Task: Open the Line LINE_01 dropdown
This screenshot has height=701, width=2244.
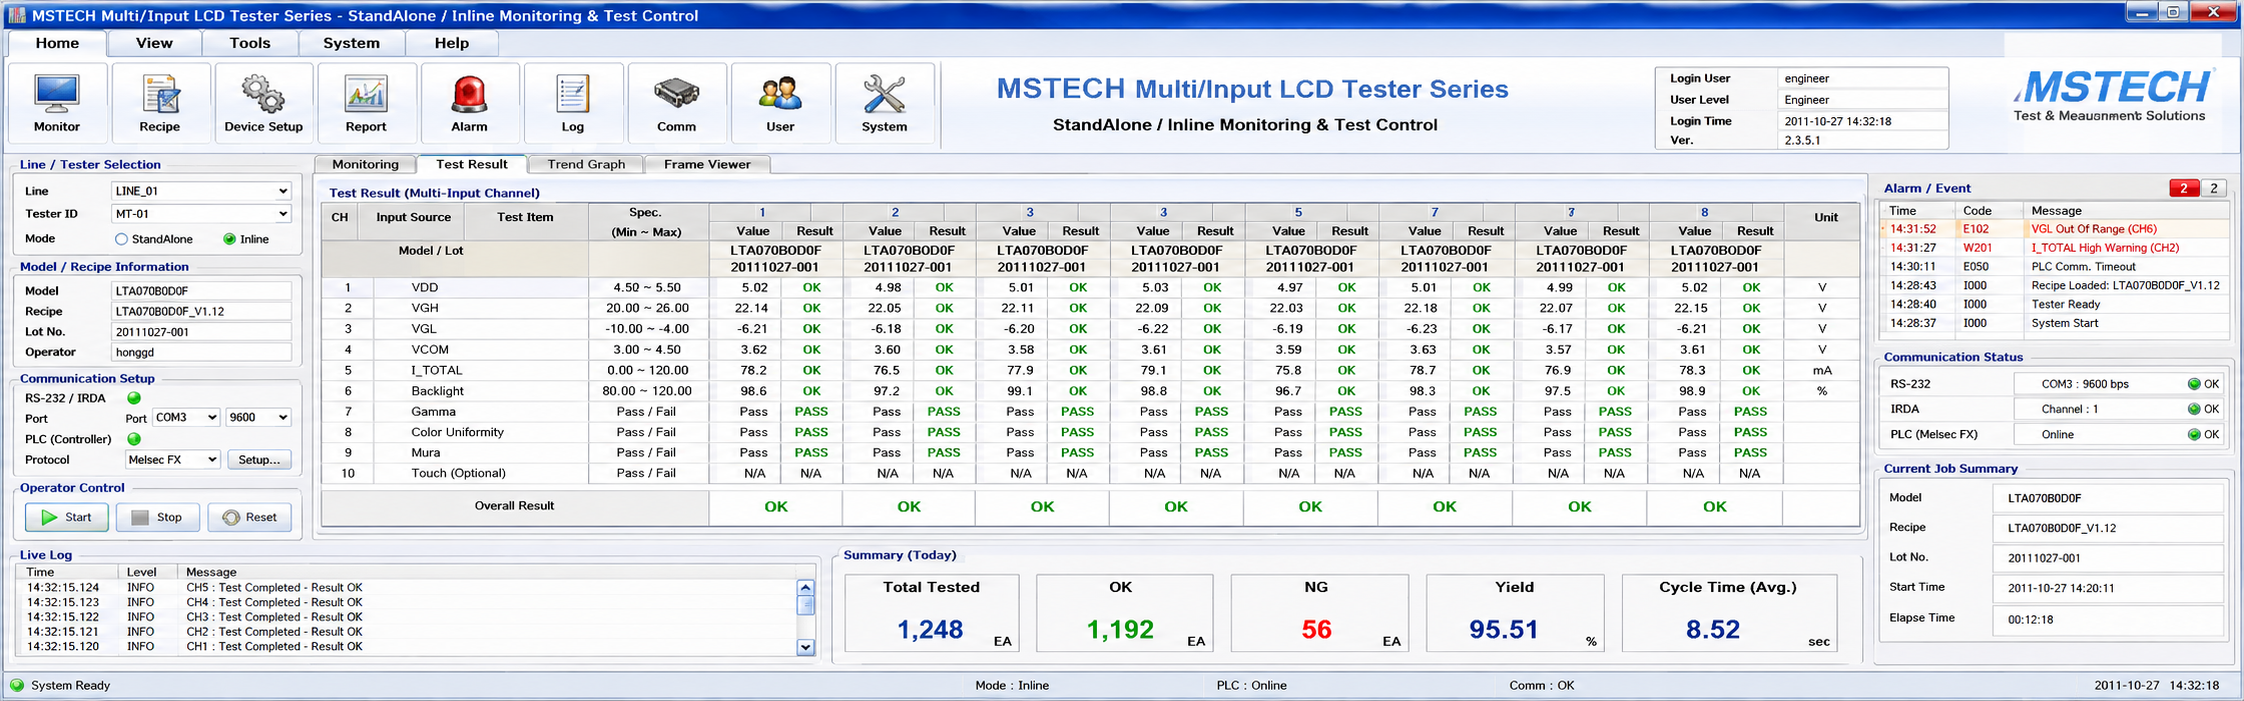Action: pos(201,191)
